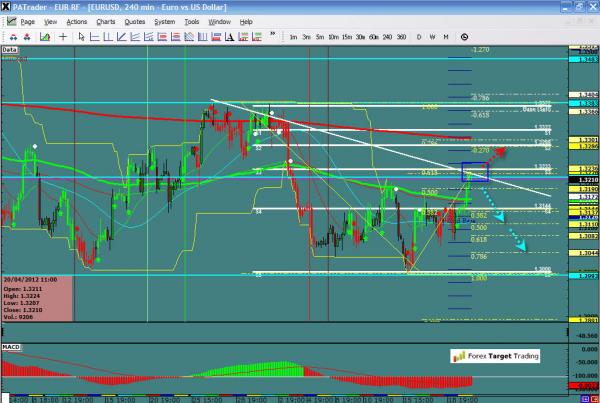Click the horizontal line drawing tool
600x403 pixels.
[x=92, y=37]
